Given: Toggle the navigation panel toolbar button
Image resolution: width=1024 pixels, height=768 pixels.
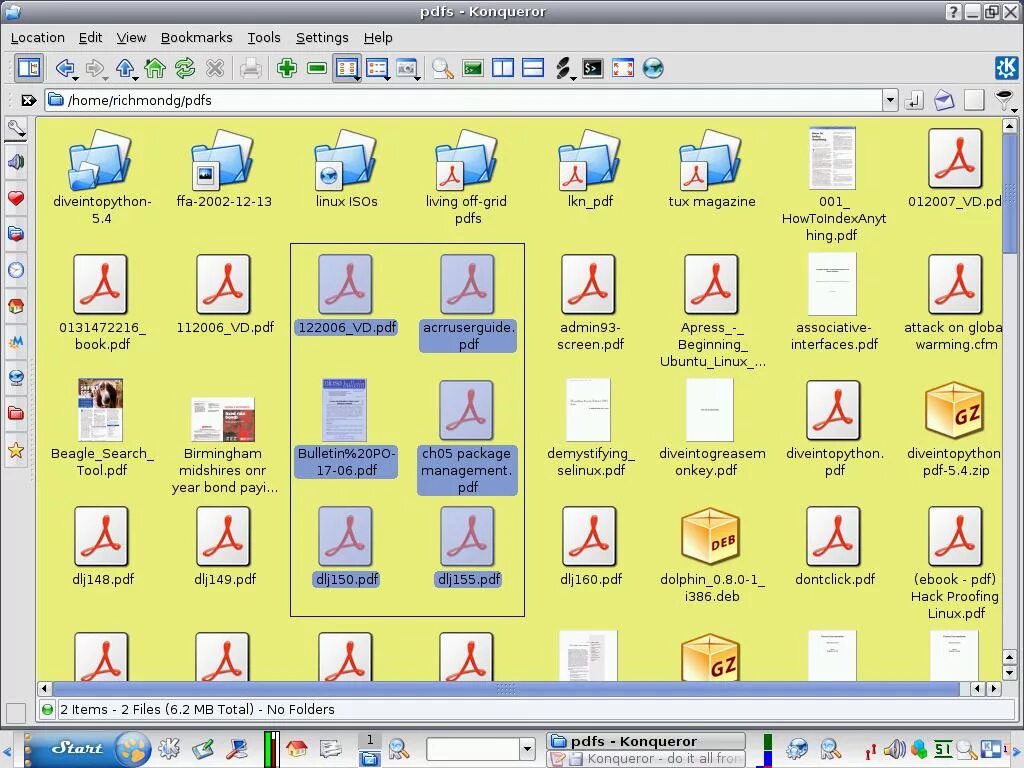Looking at the screenshot, I should (x=29, y=68).
